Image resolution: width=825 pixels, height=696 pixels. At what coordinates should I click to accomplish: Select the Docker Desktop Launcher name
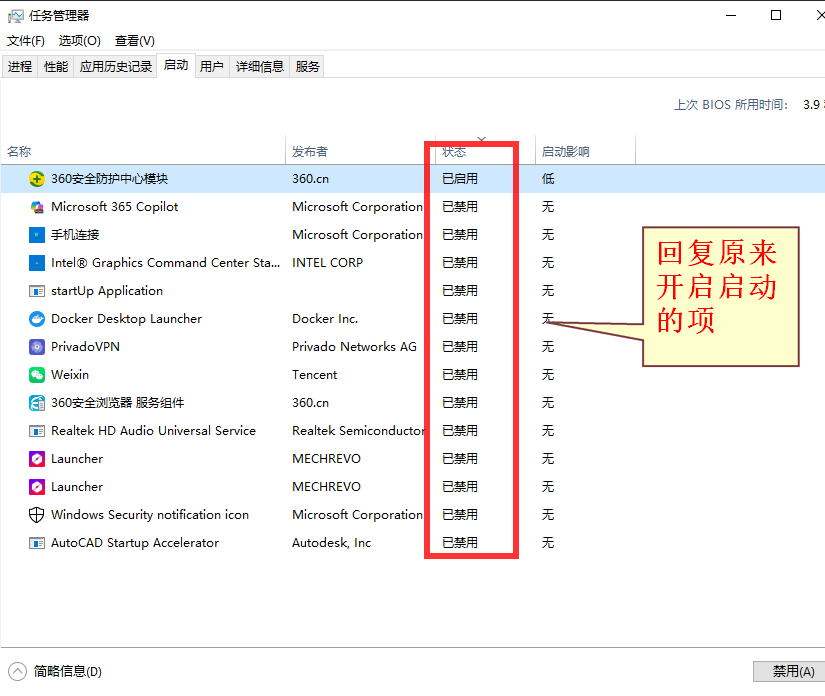point(126,319)
